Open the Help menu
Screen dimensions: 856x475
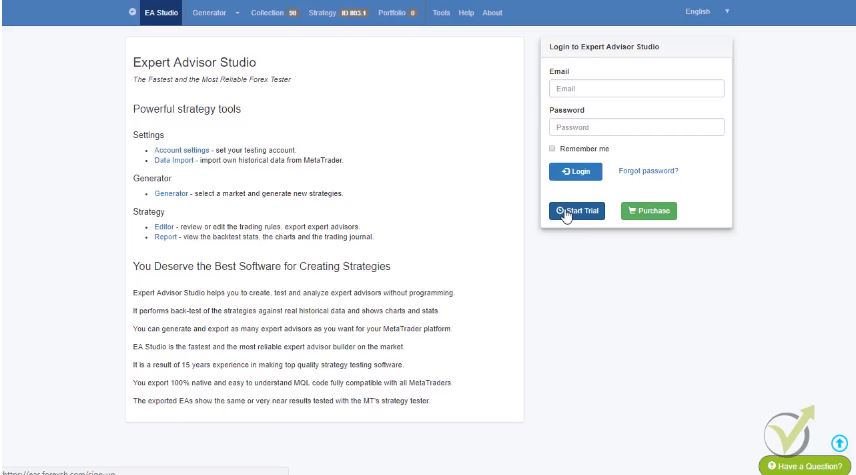(x=466, y=13)
